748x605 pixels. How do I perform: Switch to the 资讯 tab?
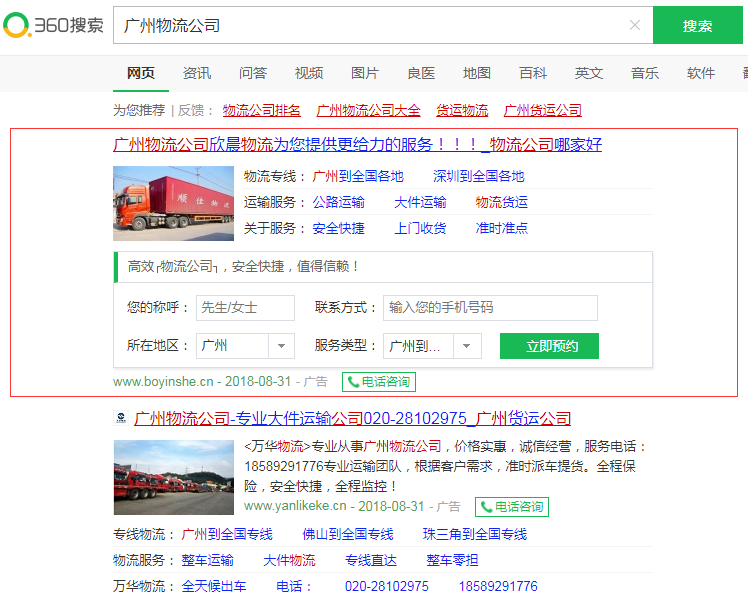197,73
